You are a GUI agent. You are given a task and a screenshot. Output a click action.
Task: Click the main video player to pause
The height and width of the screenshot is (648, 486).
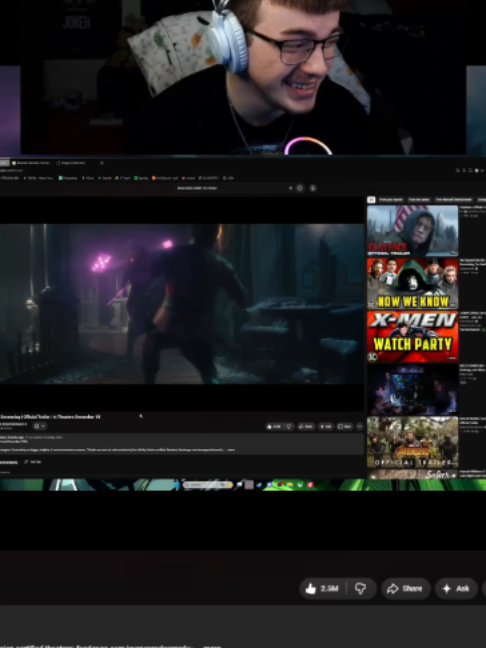(182, 304)
